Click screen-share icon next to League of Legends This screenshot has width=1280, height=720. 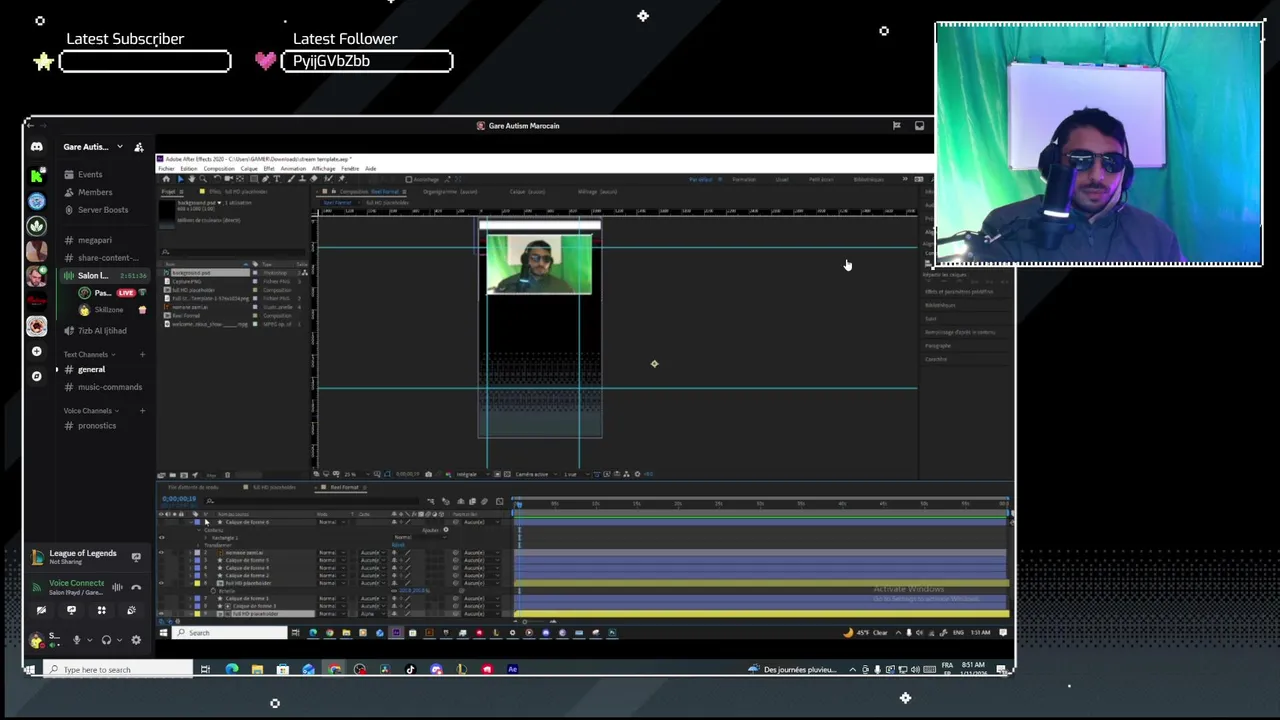click(136, 556)
